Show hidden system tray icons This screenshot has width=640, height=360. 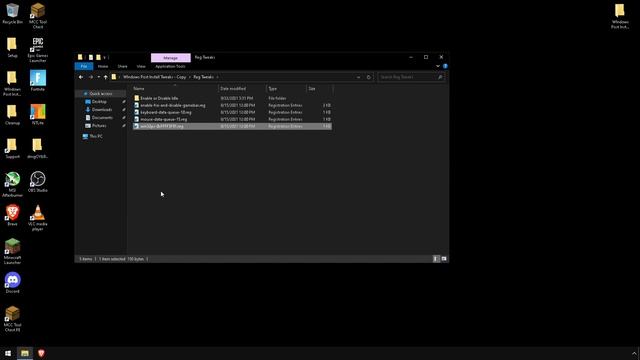634,353
